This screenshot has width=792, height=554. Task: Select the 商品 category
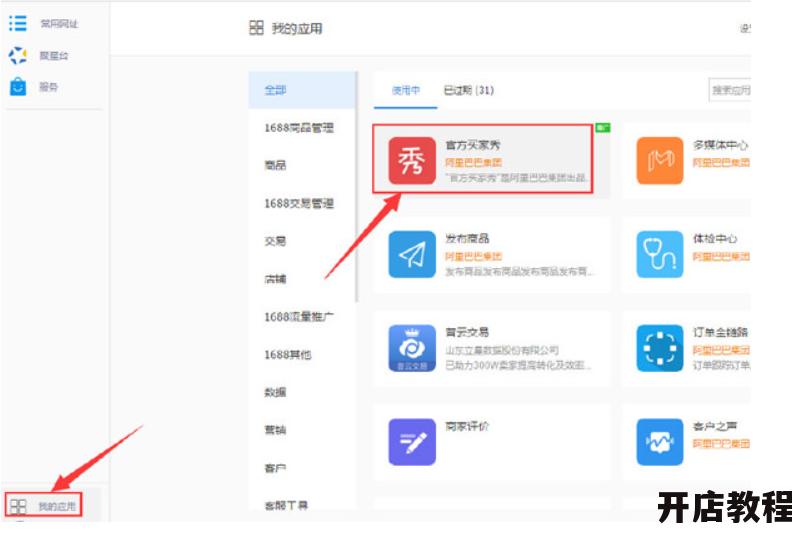pyautogui.click(x=275, y=165)
